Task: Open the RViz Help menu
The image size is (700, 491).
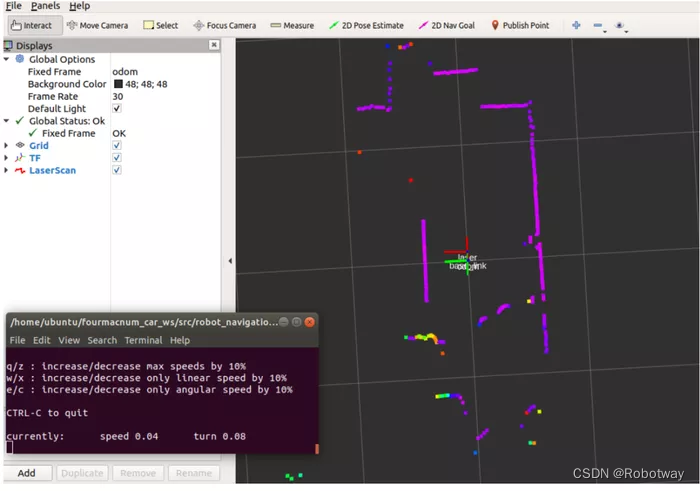Action: [x=79, y=6]
